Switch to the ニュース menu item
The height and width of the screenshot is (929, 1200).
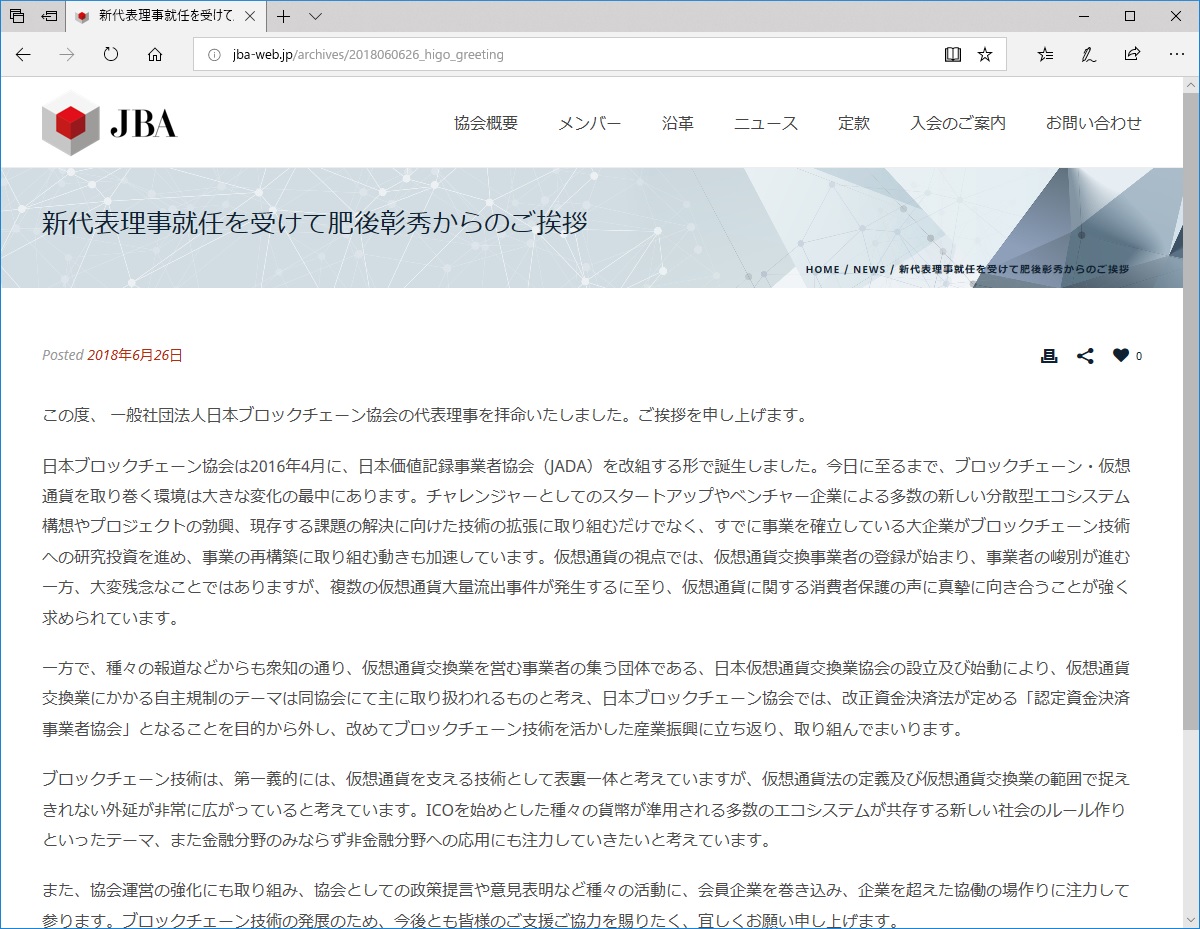pyautogui.click(x=765, y=123)
